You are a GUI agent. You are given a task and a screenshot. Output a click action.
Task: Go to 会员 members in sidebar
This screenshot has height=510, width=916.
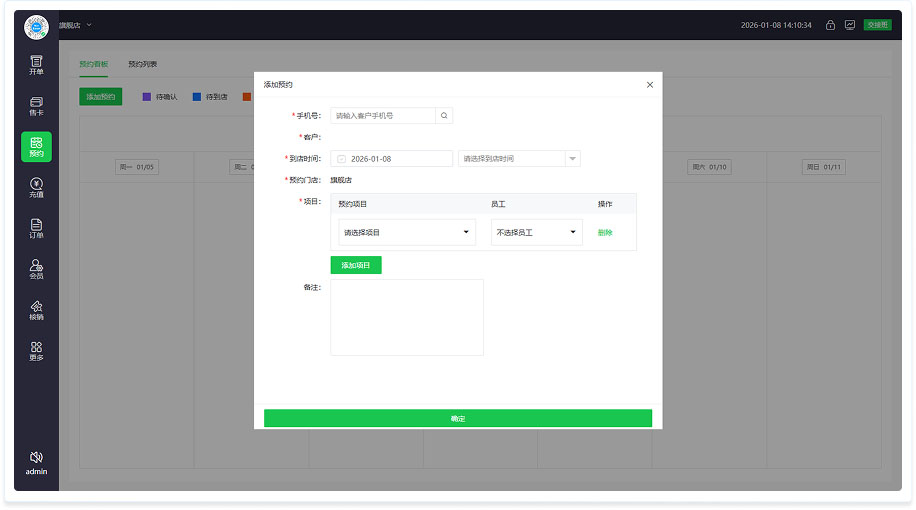pos(36,269)
